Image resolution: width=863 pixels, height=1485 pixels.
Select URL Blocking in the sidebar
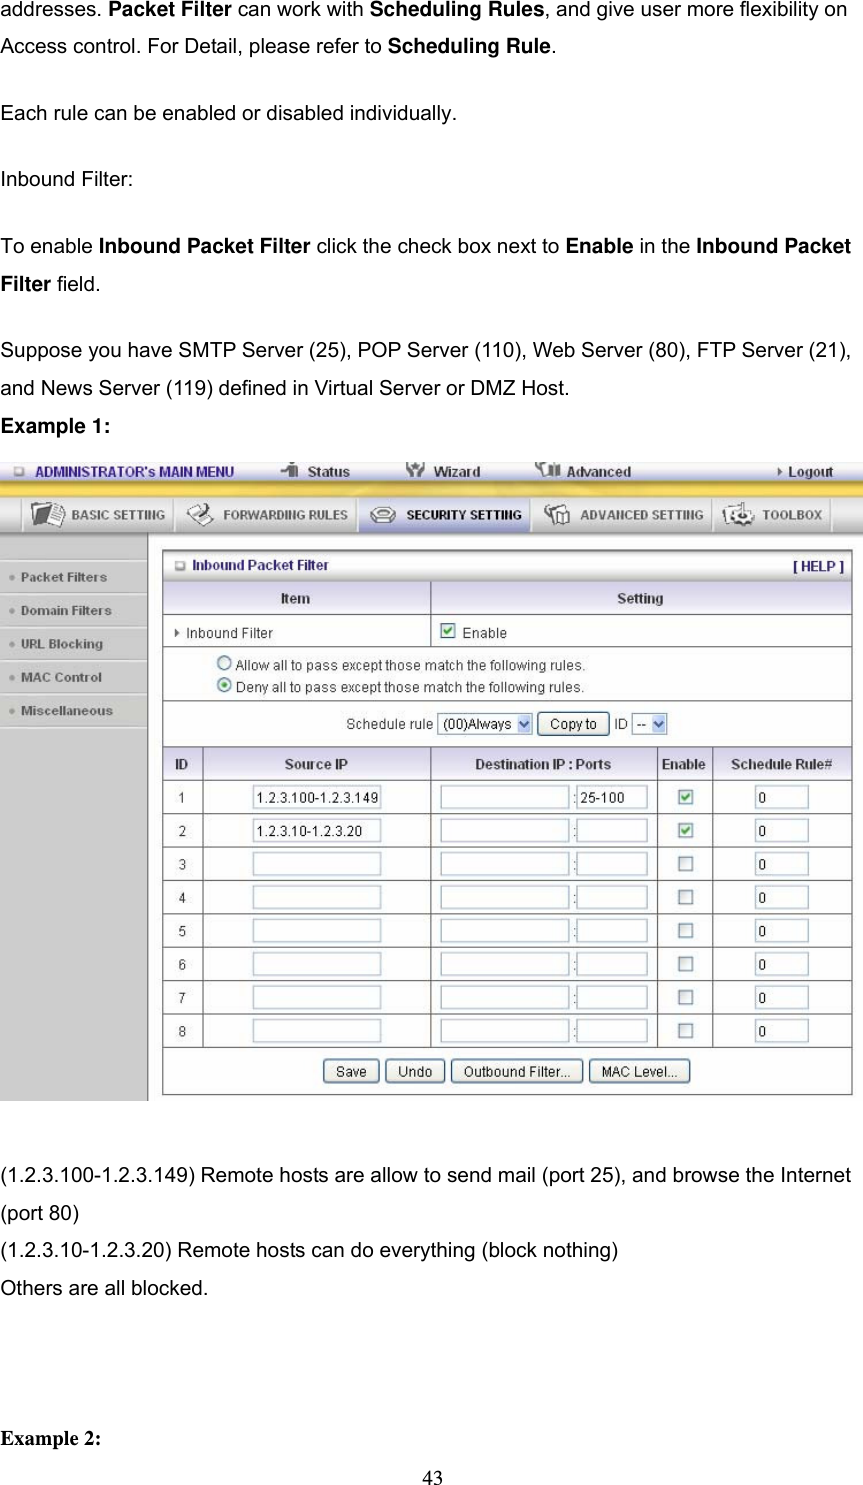[x=62, y=643]
